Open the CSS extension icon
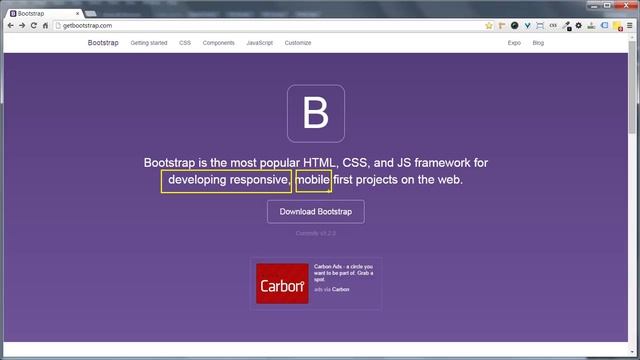This screenshot has height=360, width=640. [x=553, y=25]
